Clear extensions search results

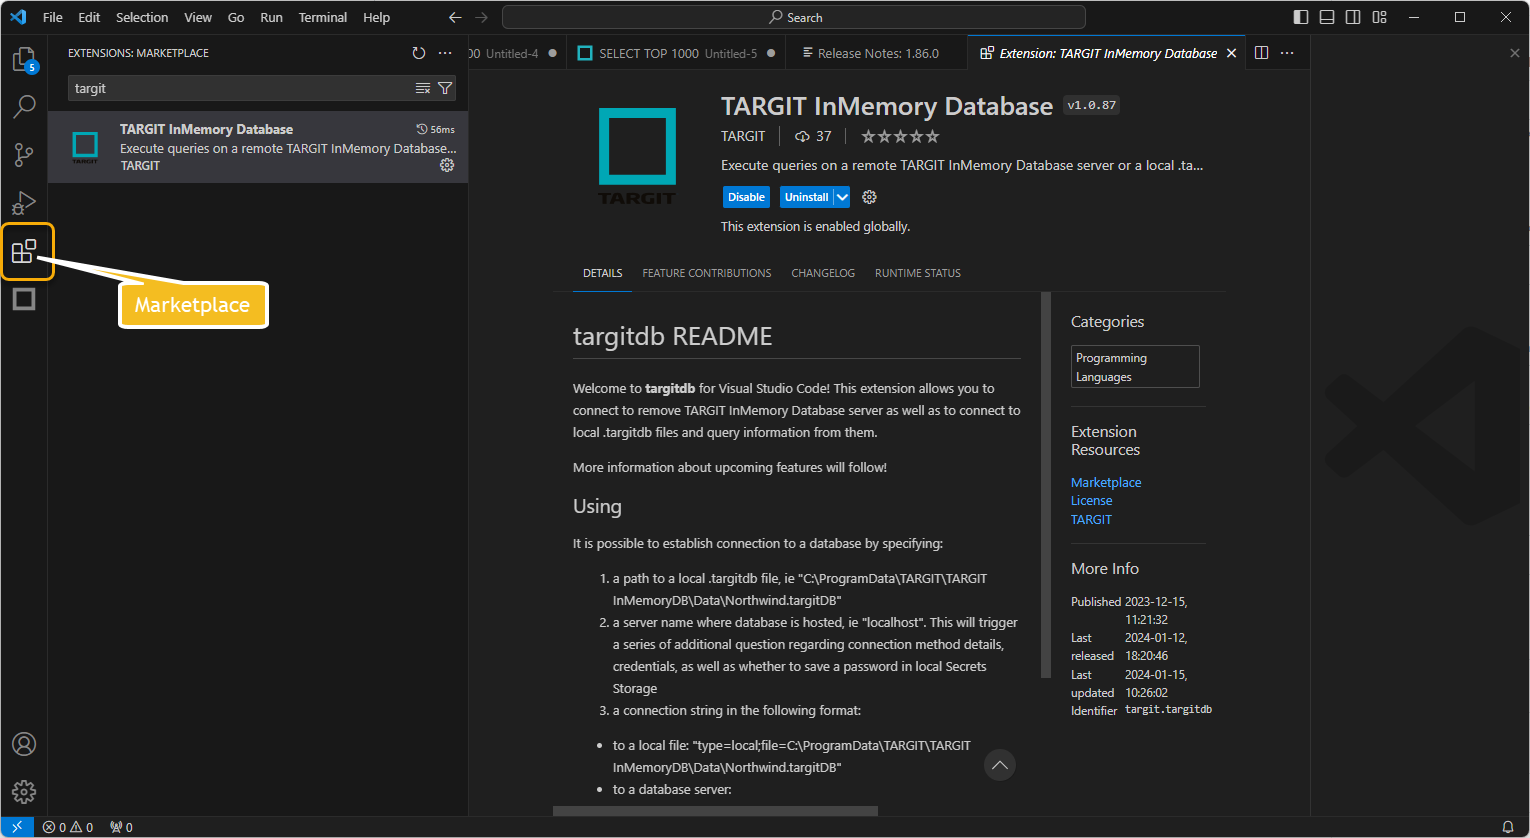coord(423,89)
